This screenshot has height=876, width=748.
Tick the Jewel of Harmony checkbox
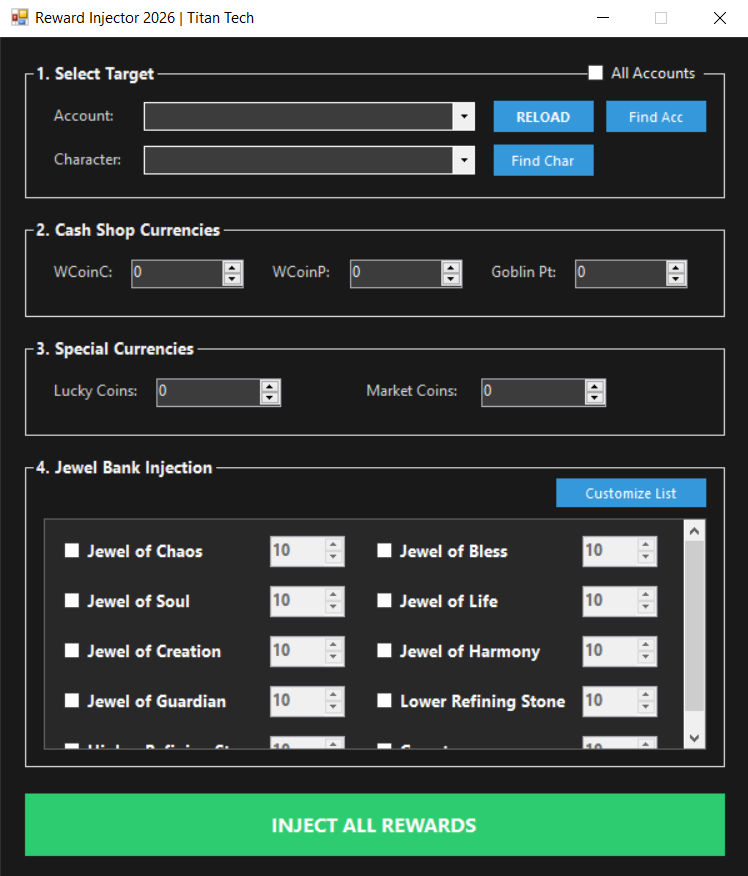pos(384,651)
